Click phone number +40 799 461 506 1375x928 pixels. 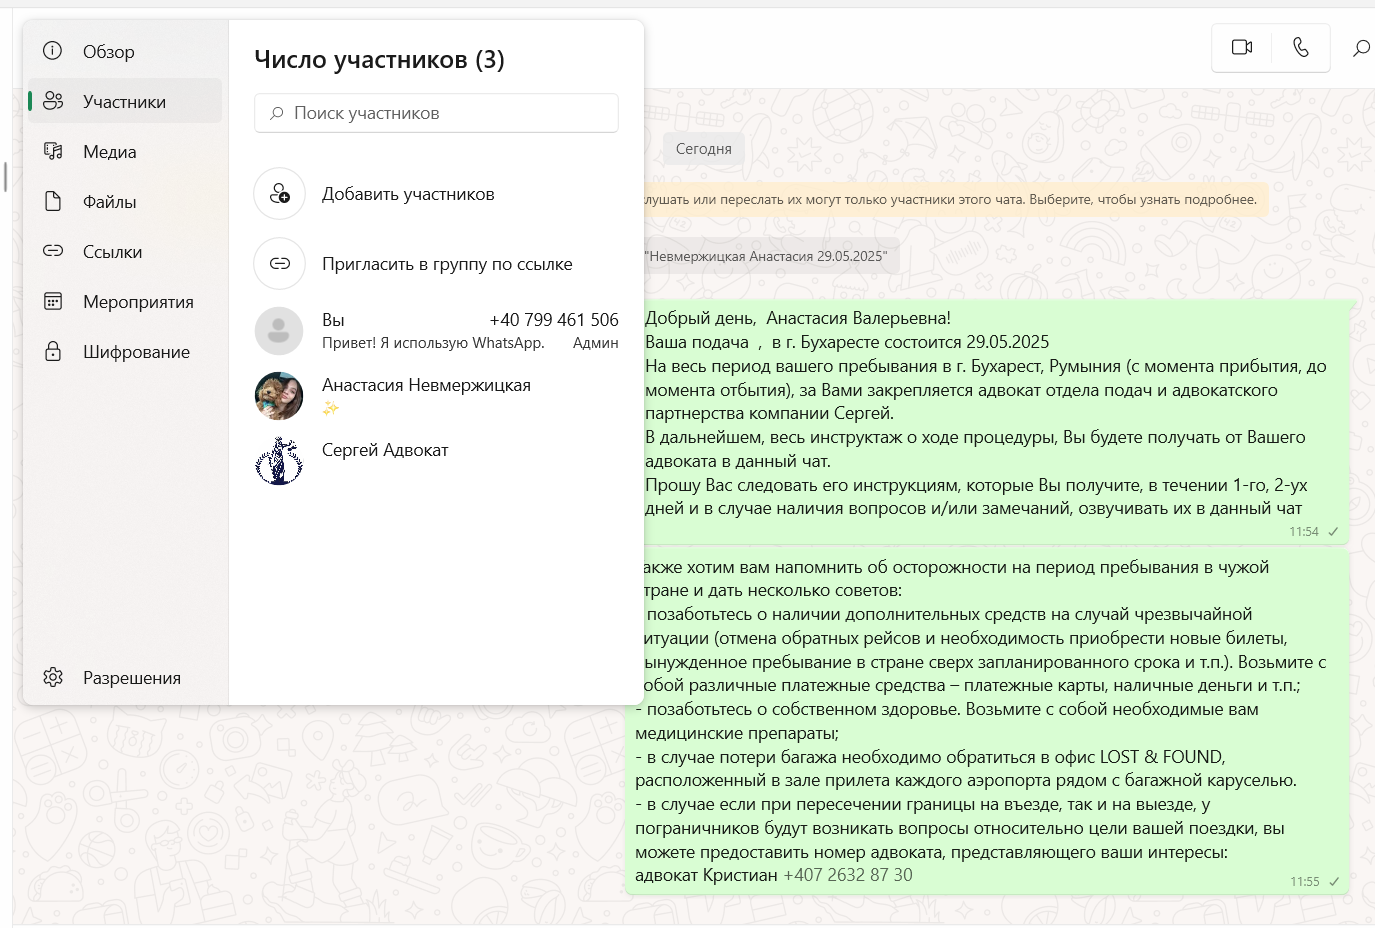point(554,320)
